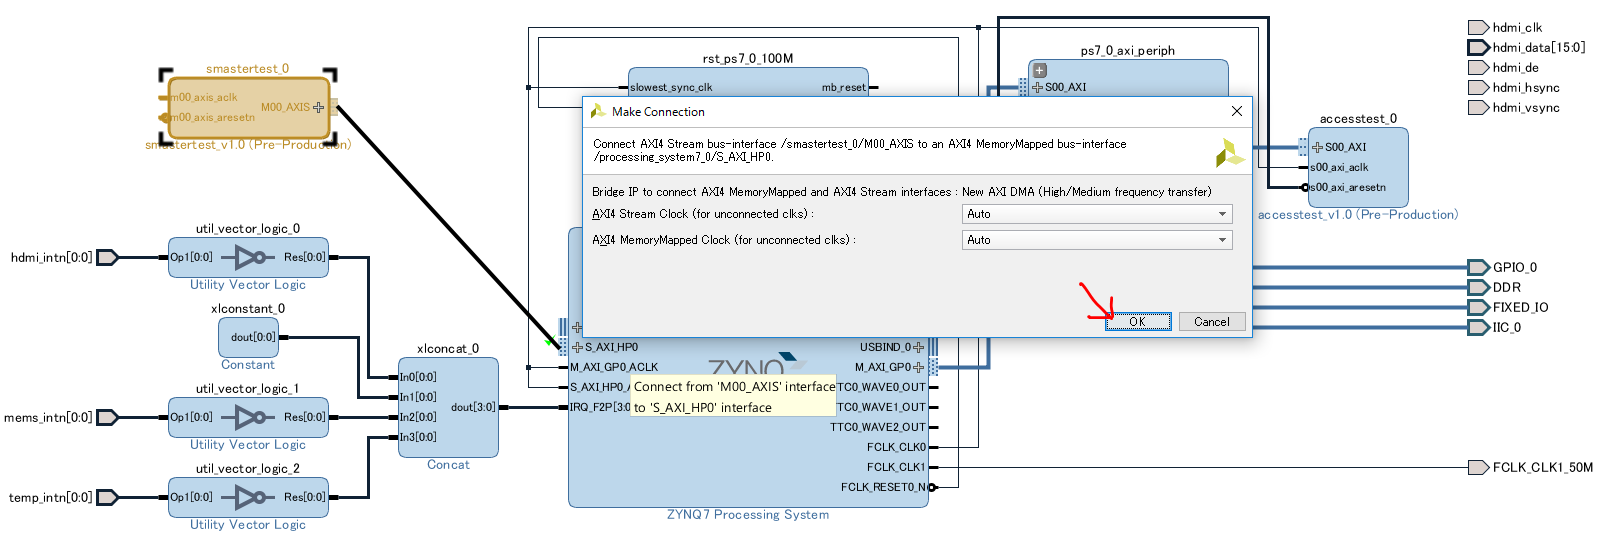The image size is (1600, 533).
Task: Open the AXI4 MemoryMapped Clock dropdown
Action: (x=1096, y=240)
